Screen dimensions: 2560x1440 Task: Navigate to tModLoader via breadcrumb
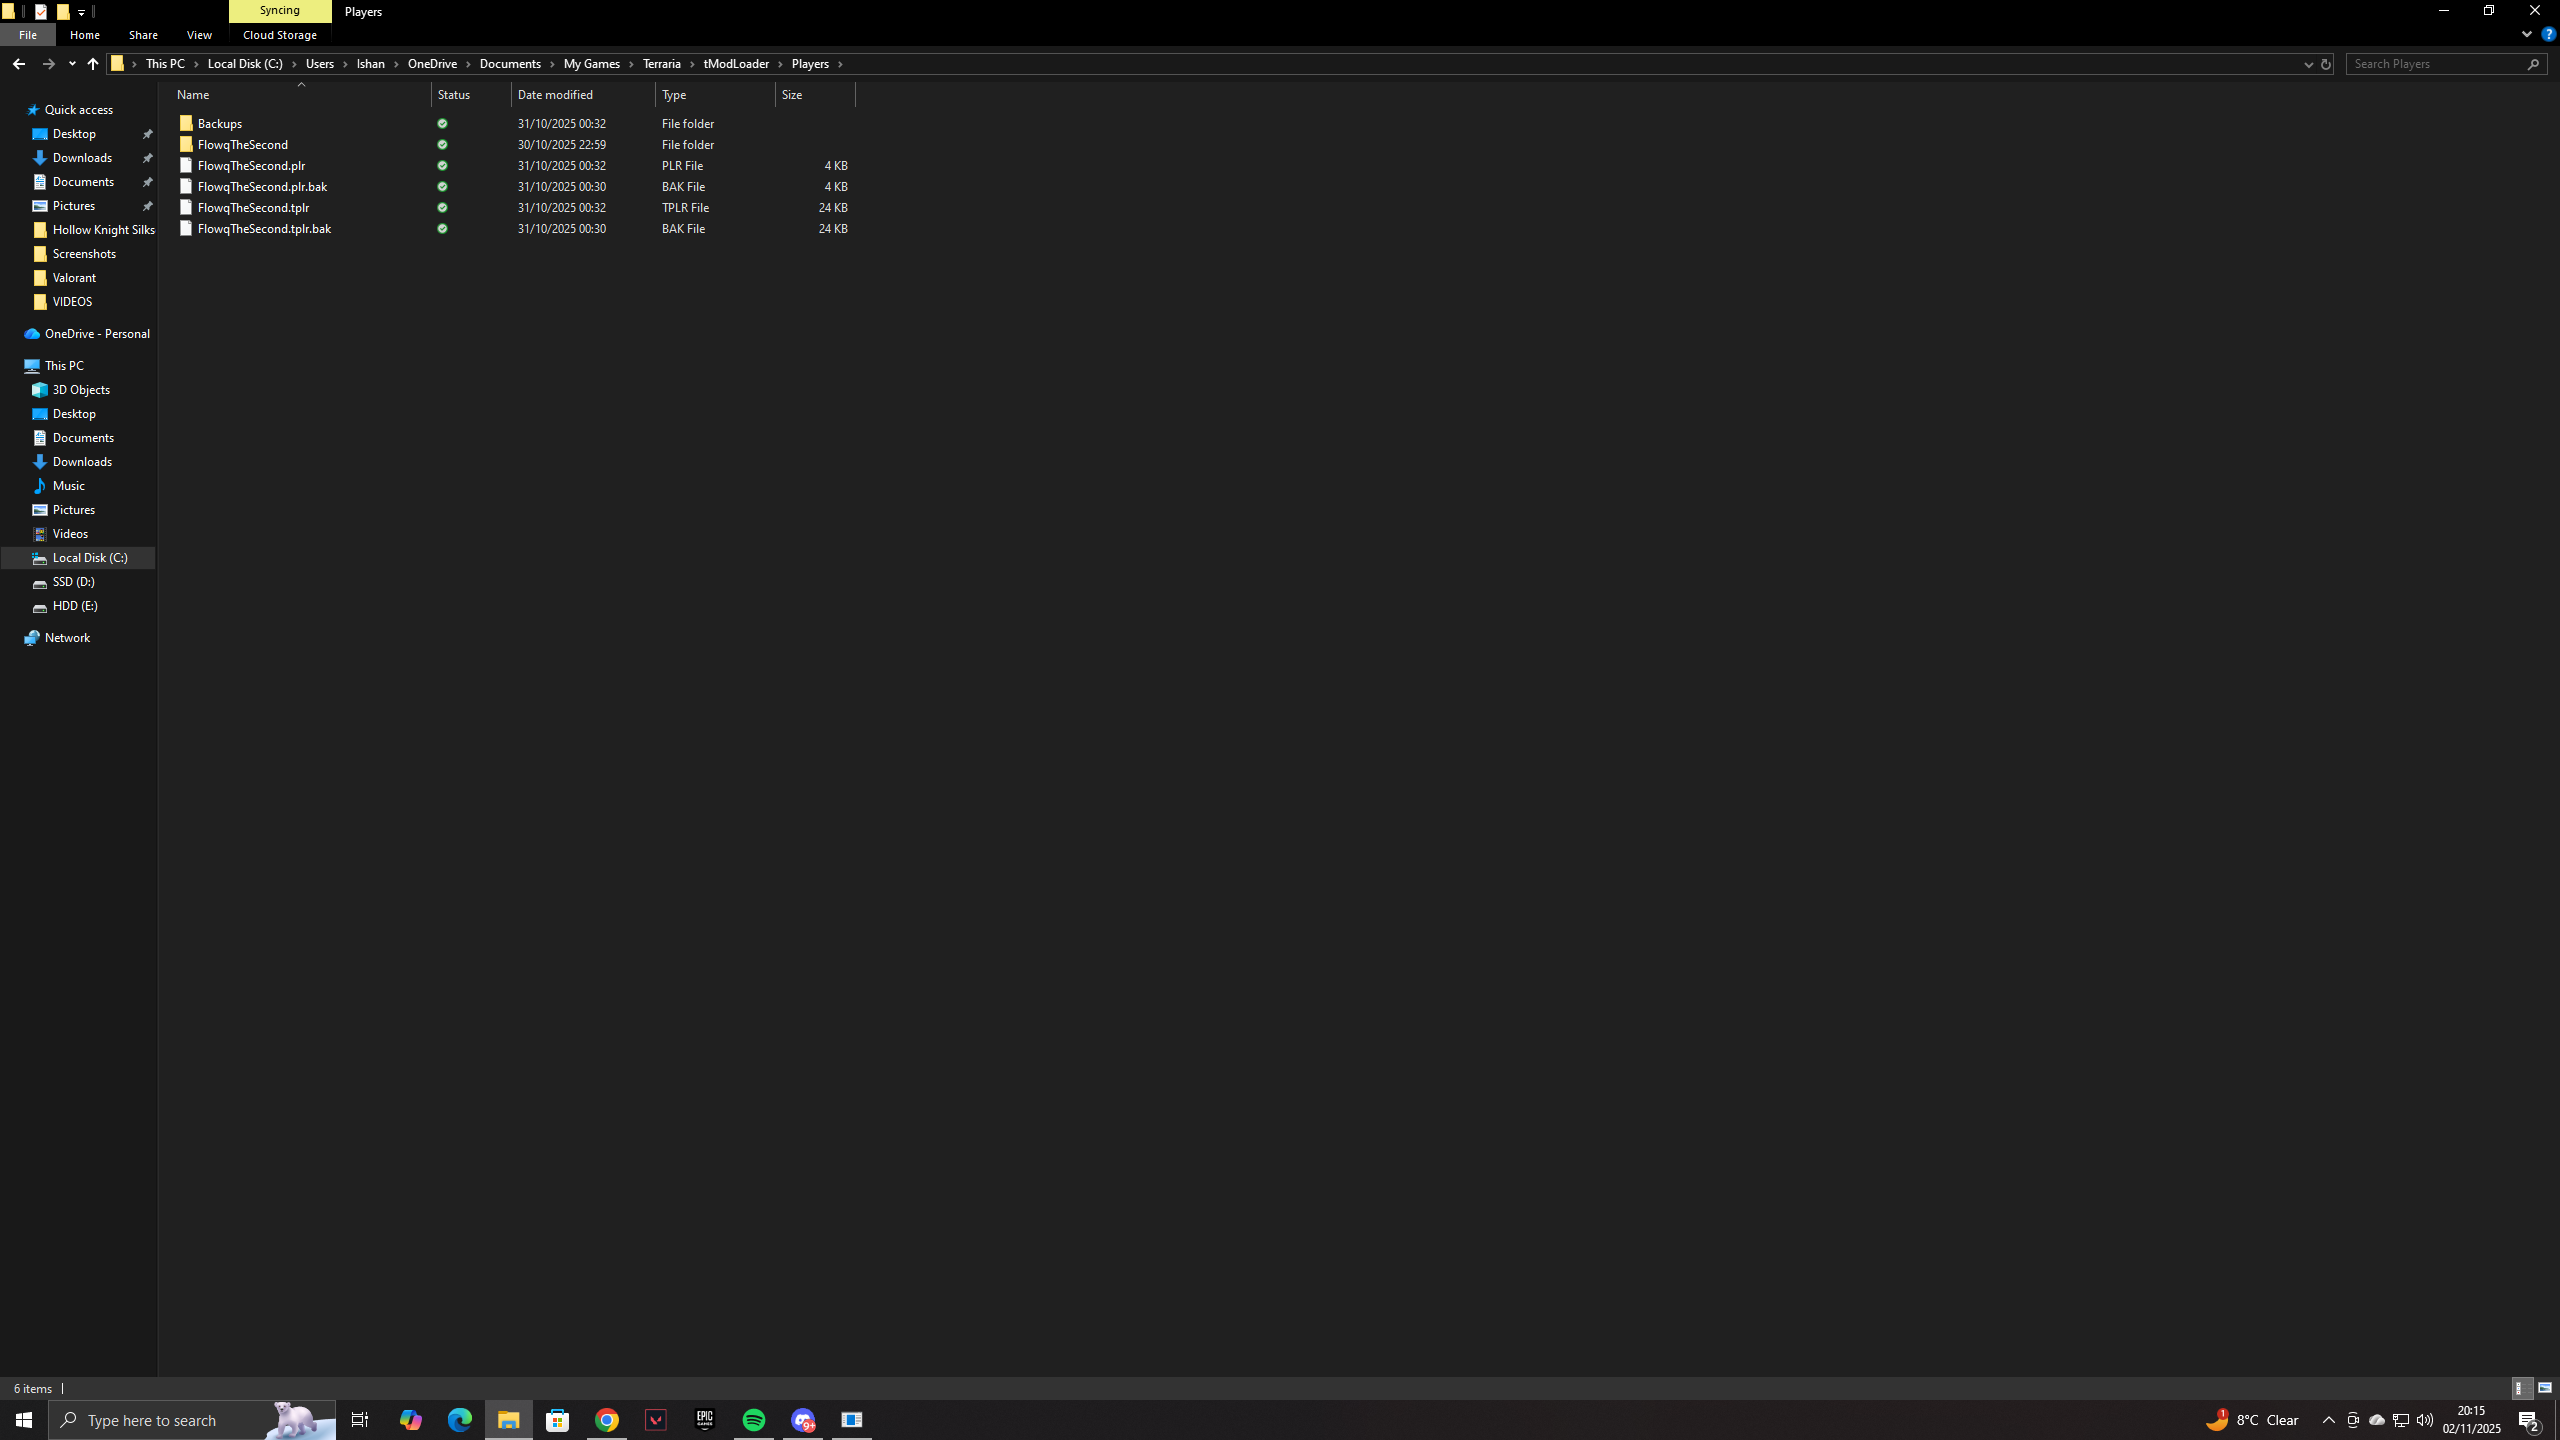(736, 63)
